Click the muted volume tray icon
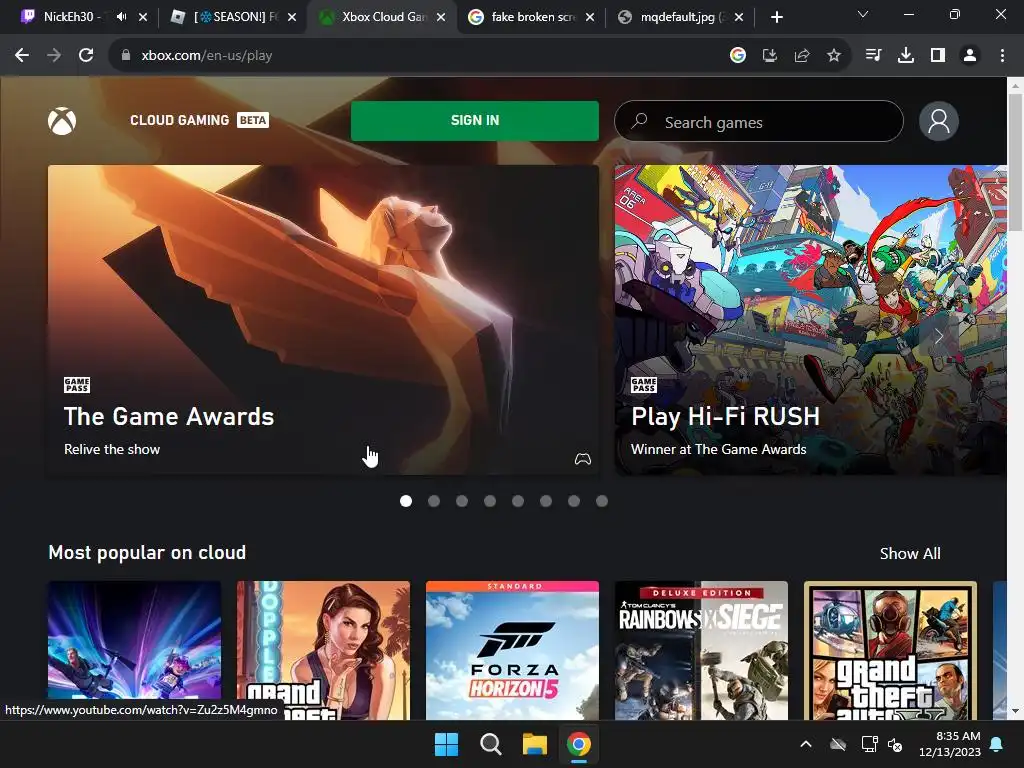Screen dimensions: 1024x768 pyautogui.click(x=895, y=744)
